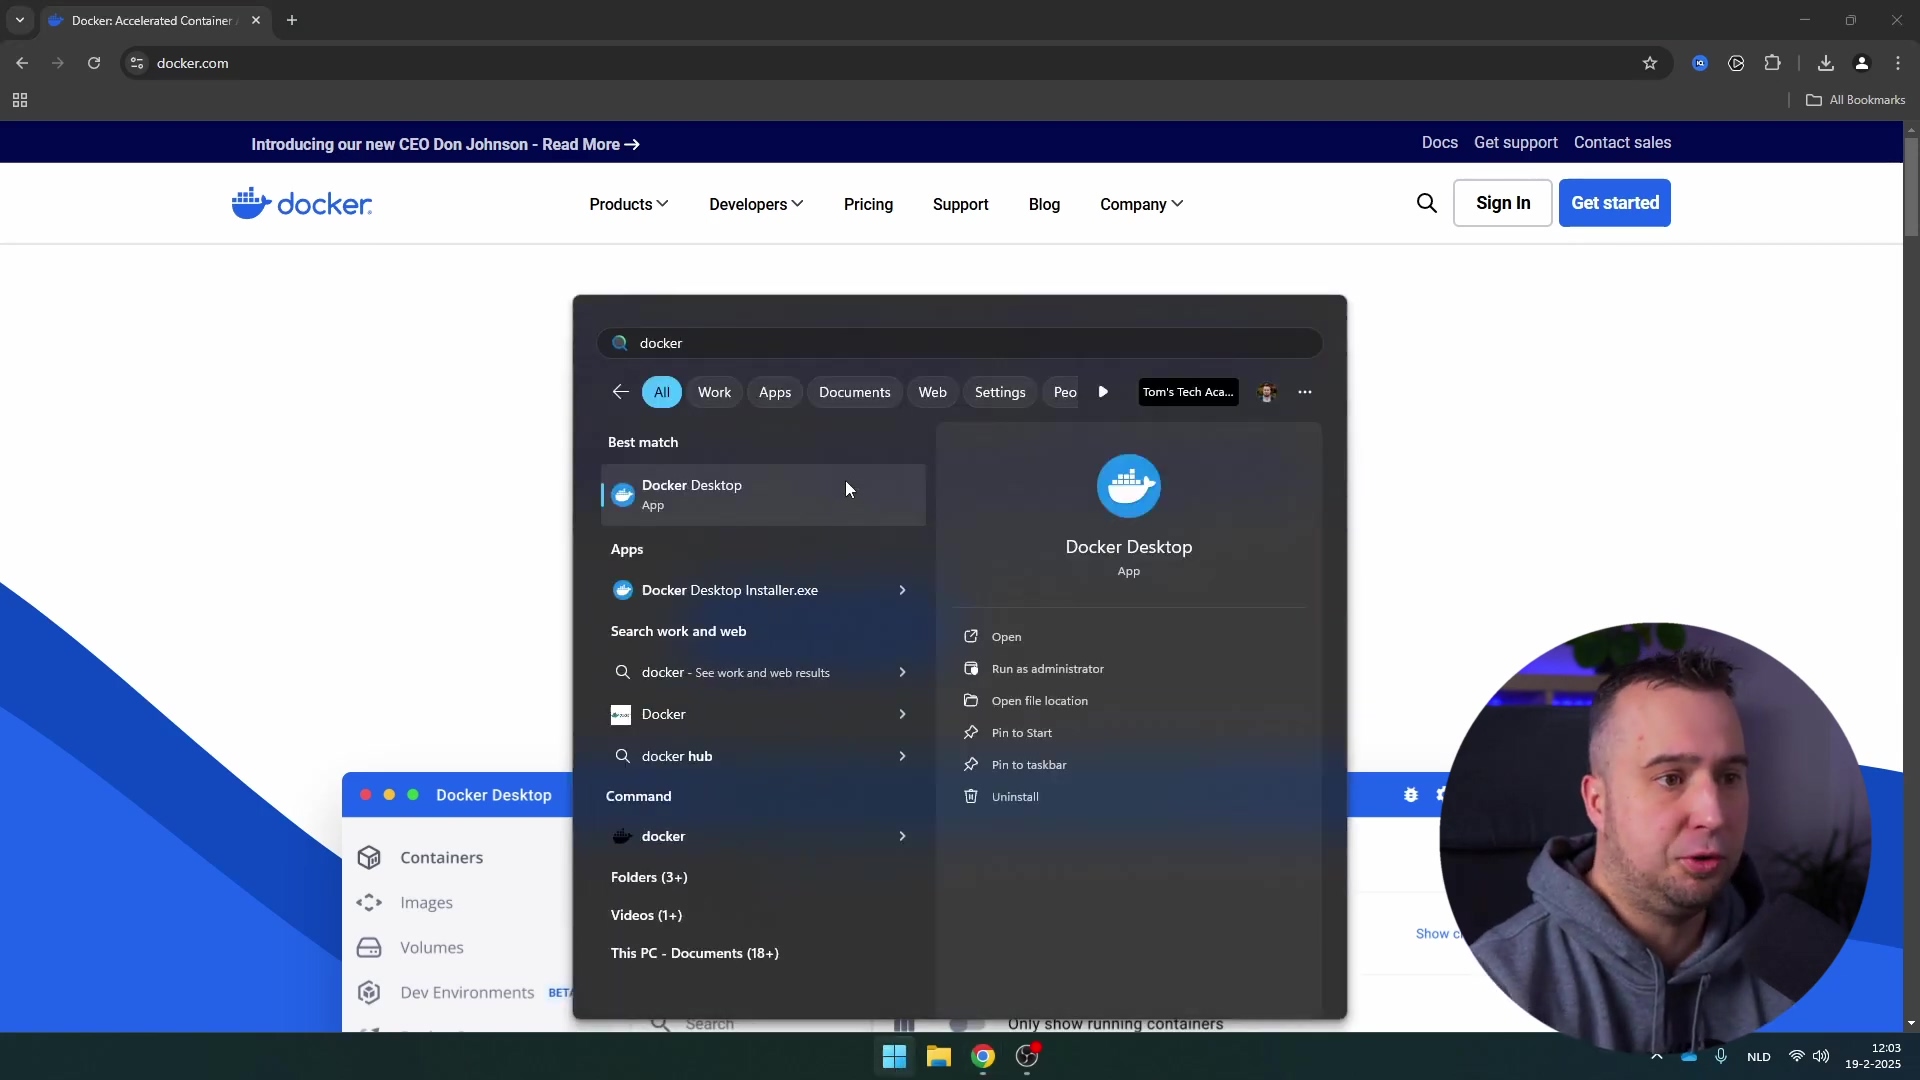The width and height of the screenshot is (1920, 1080).
Task: Click the docker.com search magnifier icon
Action: 1427,203
